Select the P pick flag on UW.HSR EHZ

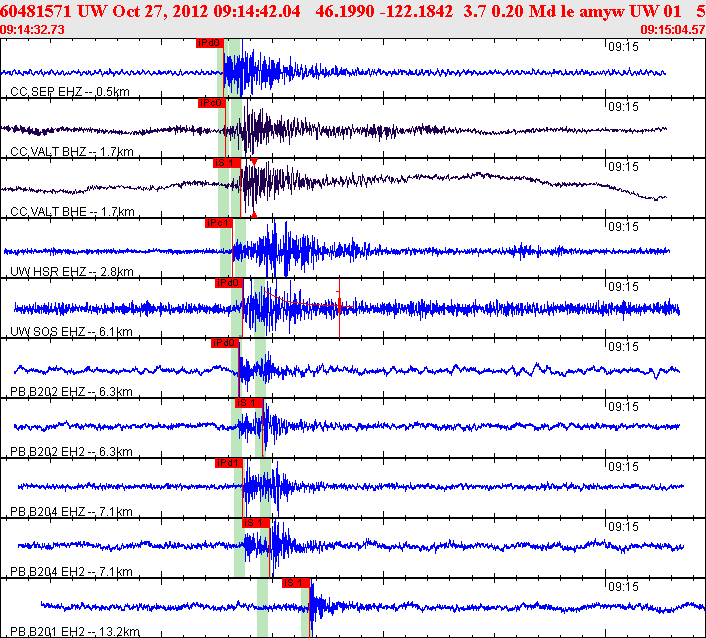217,223
